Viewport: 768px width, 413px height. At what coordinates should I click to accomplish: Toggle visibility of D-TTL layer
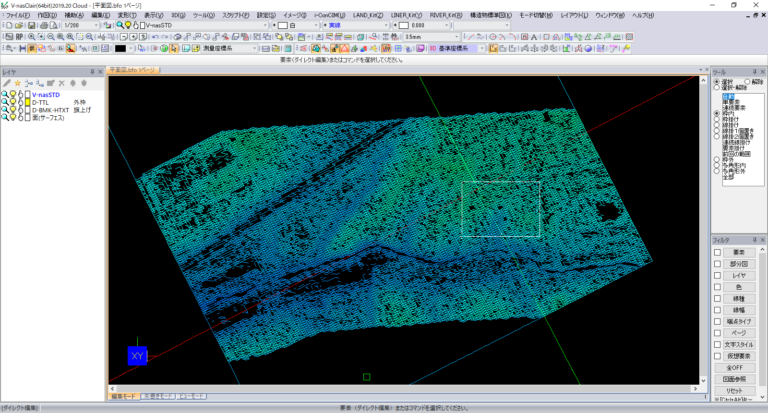(14, 101)
